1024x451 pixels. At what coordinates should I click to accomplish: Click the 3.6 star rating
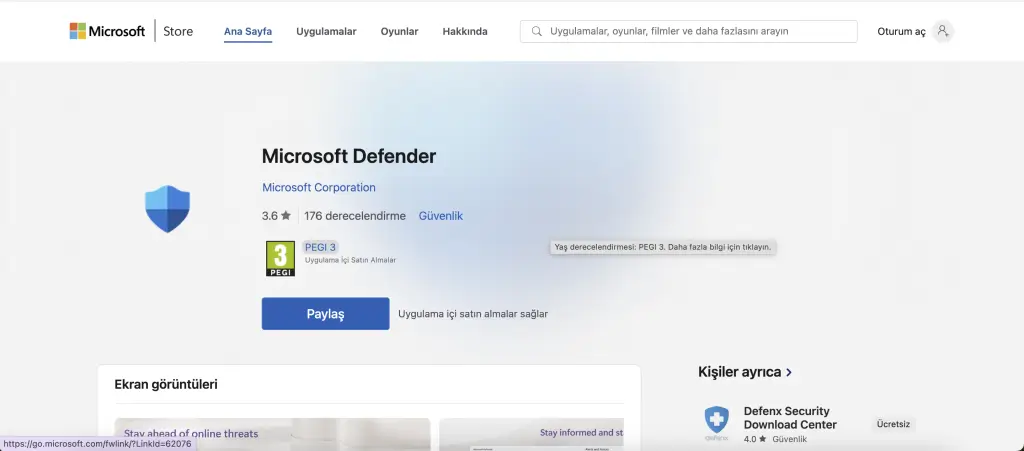pyautogui.click(x=276, y=216)
